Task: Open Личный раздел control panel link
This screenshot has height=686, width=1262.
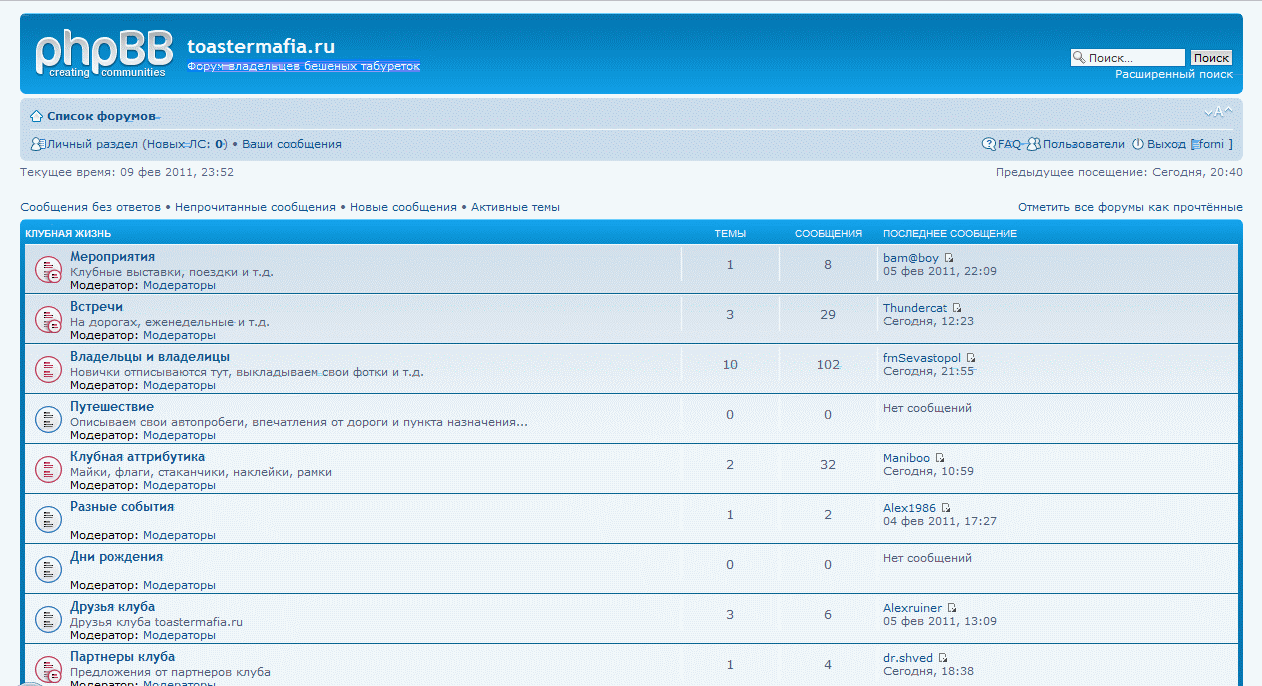Action: 92,144
